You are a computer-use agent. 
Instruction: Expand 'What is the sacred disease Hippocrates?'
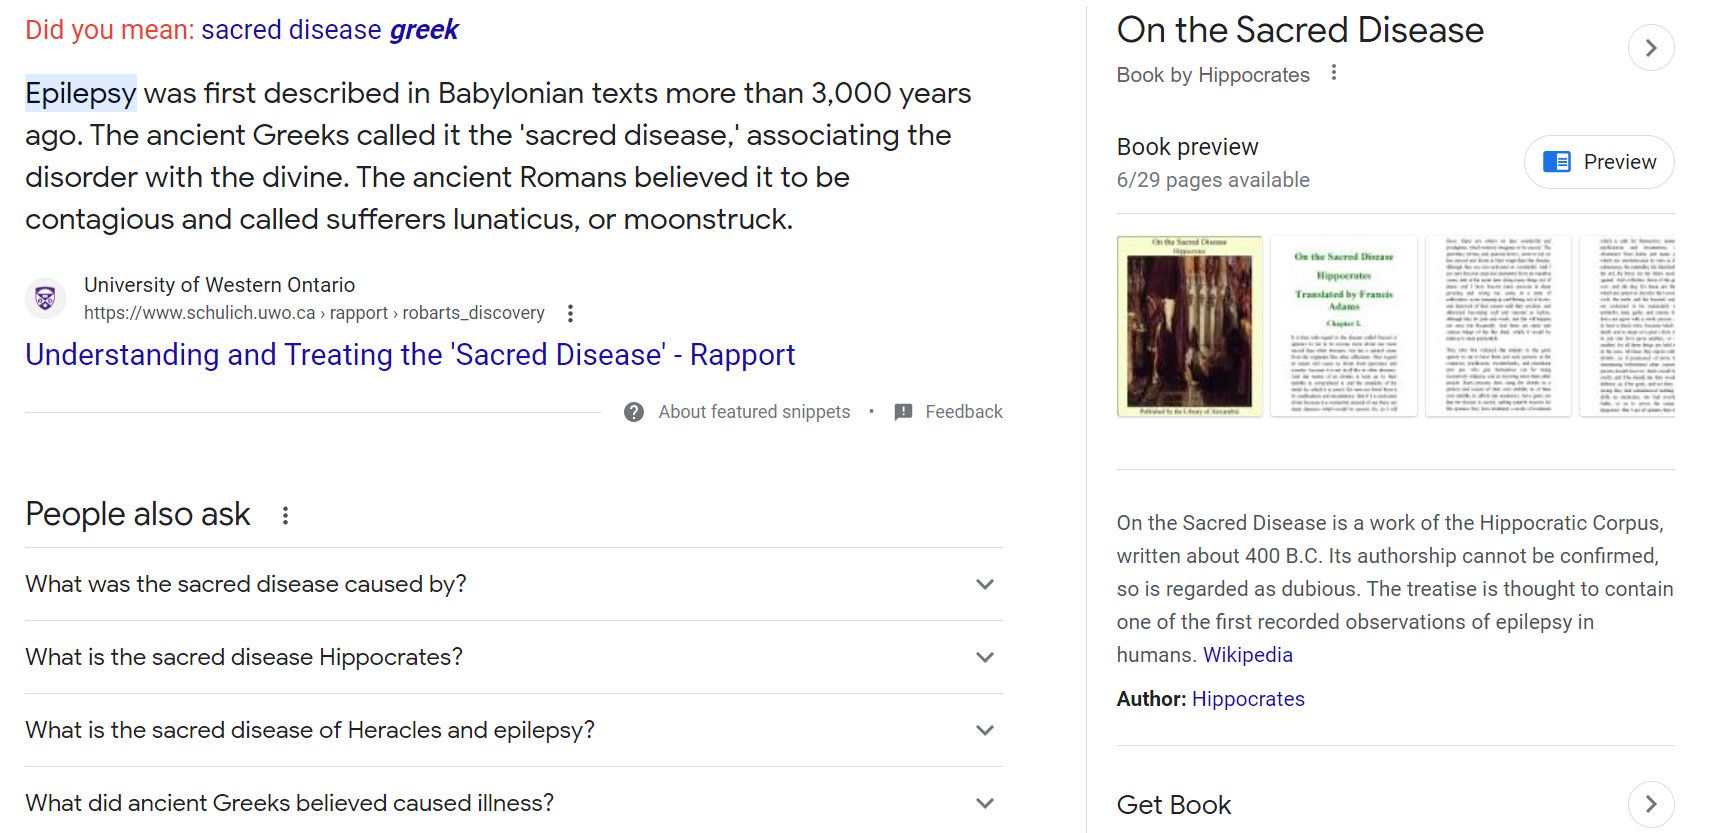pos(514,657)
